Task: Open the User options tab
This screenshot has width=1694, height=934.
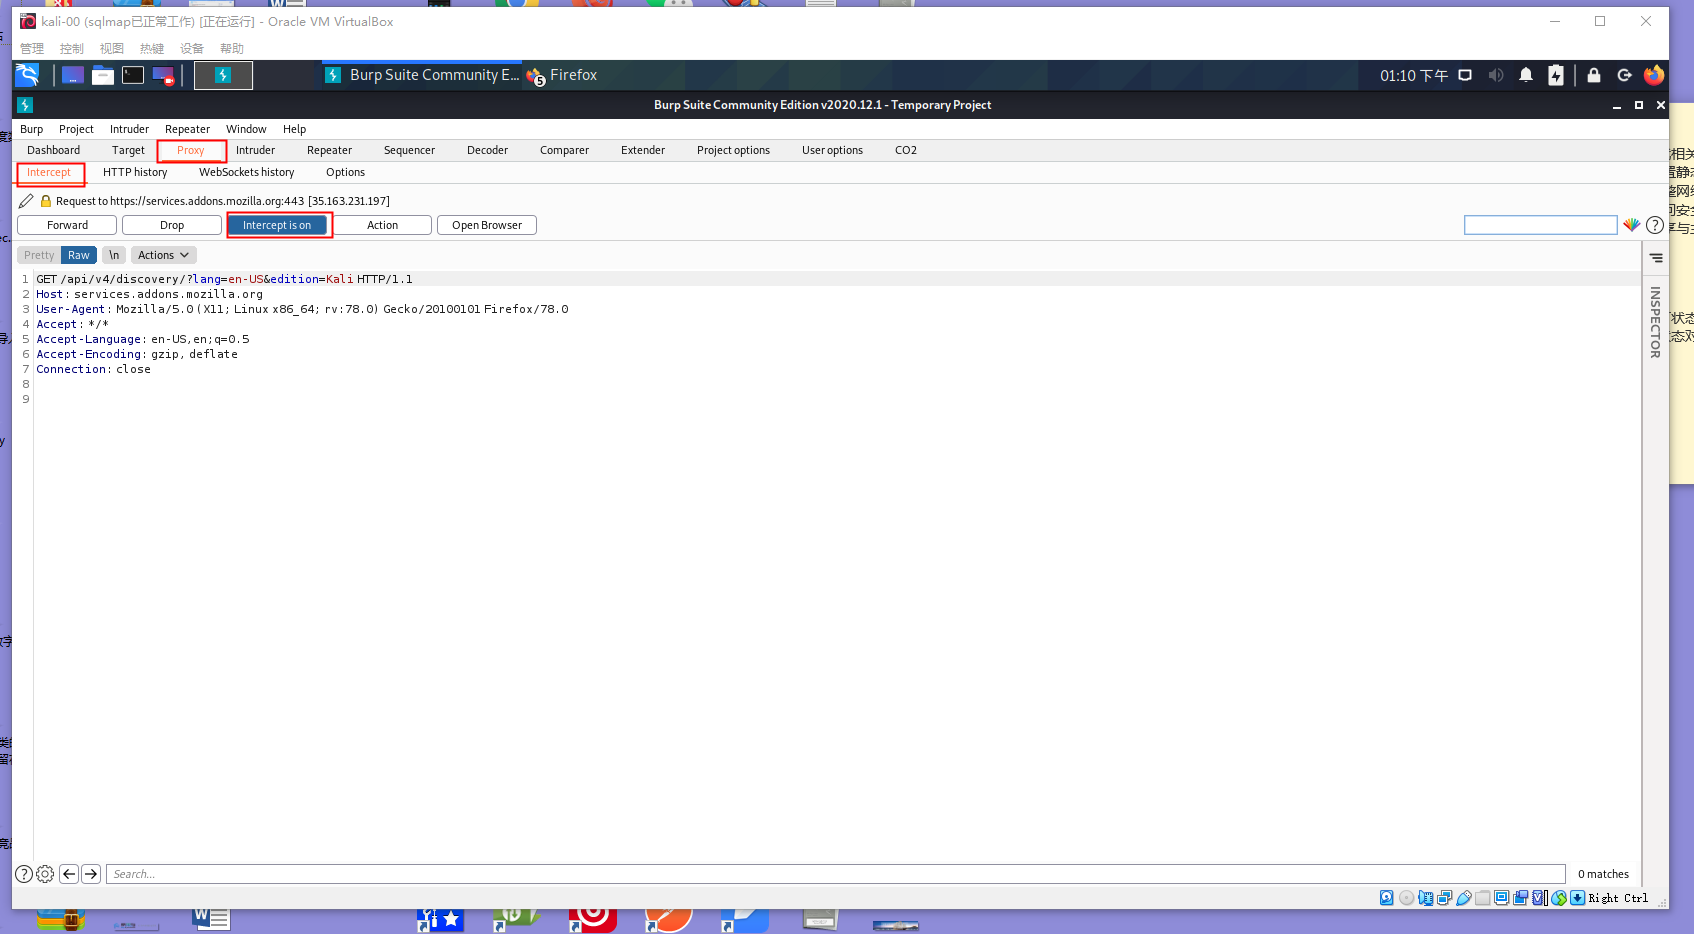Action: tap(832, 150)
